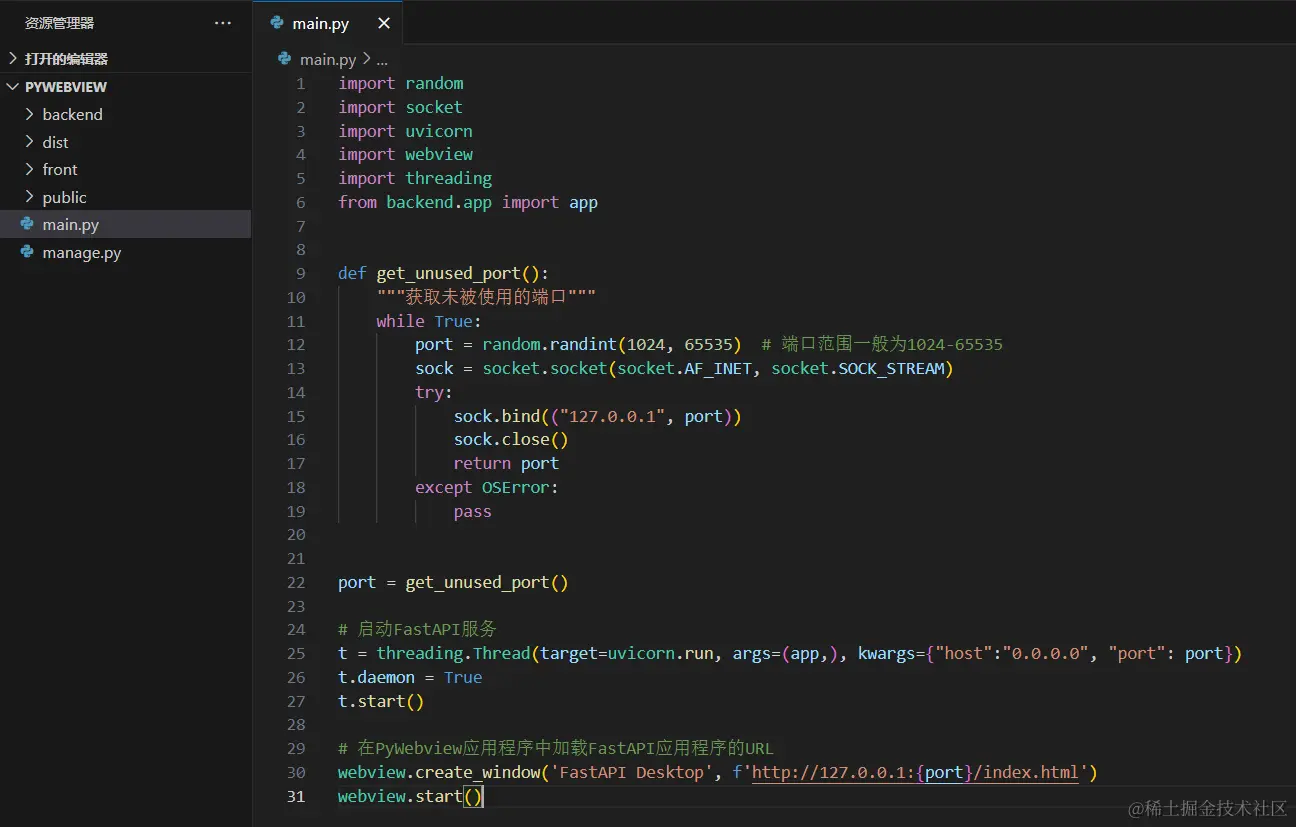Viewport: 1296px width, 827px height.
Task: Click 'return port' on line 17
Action: [506, 464]
